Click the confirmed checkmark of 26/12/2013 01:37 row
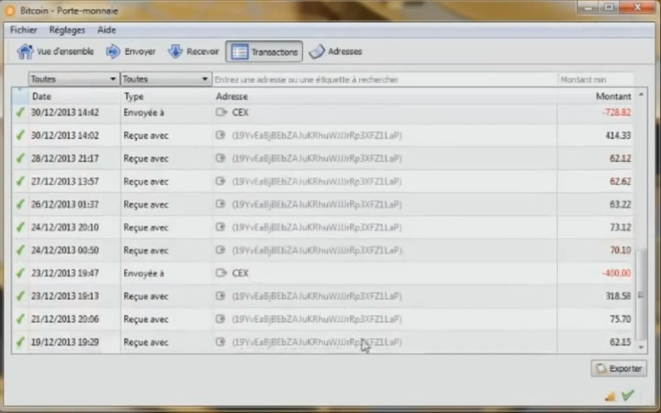The image size is (661, 413). click(x=20, y=204)
